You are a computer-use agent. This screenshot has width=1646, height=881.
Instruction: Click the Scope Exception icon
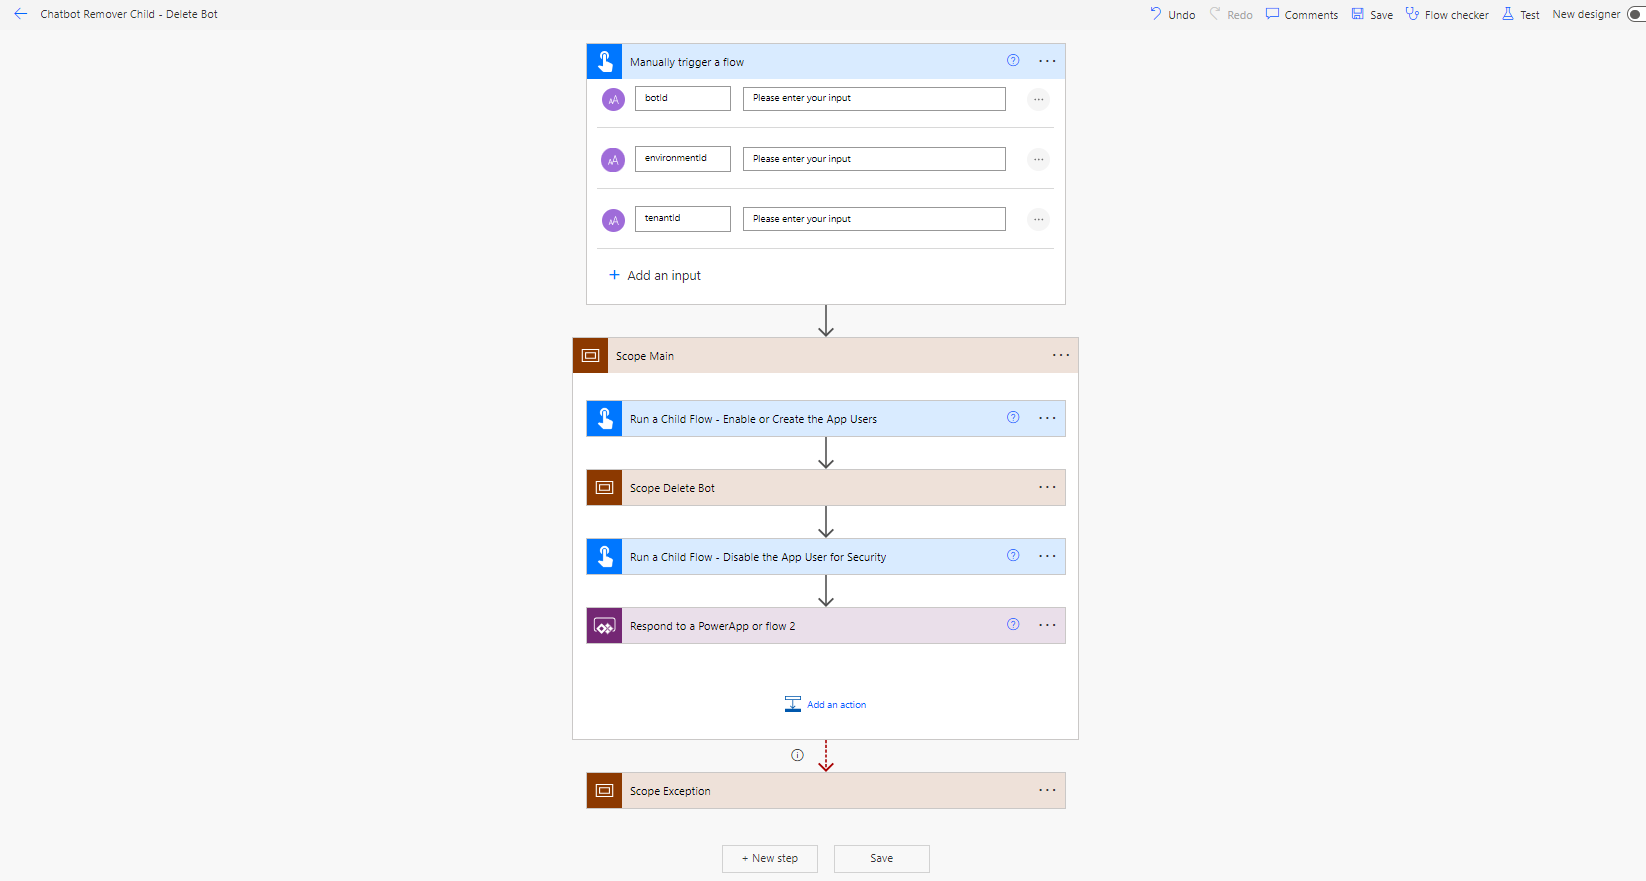[604, 790]
